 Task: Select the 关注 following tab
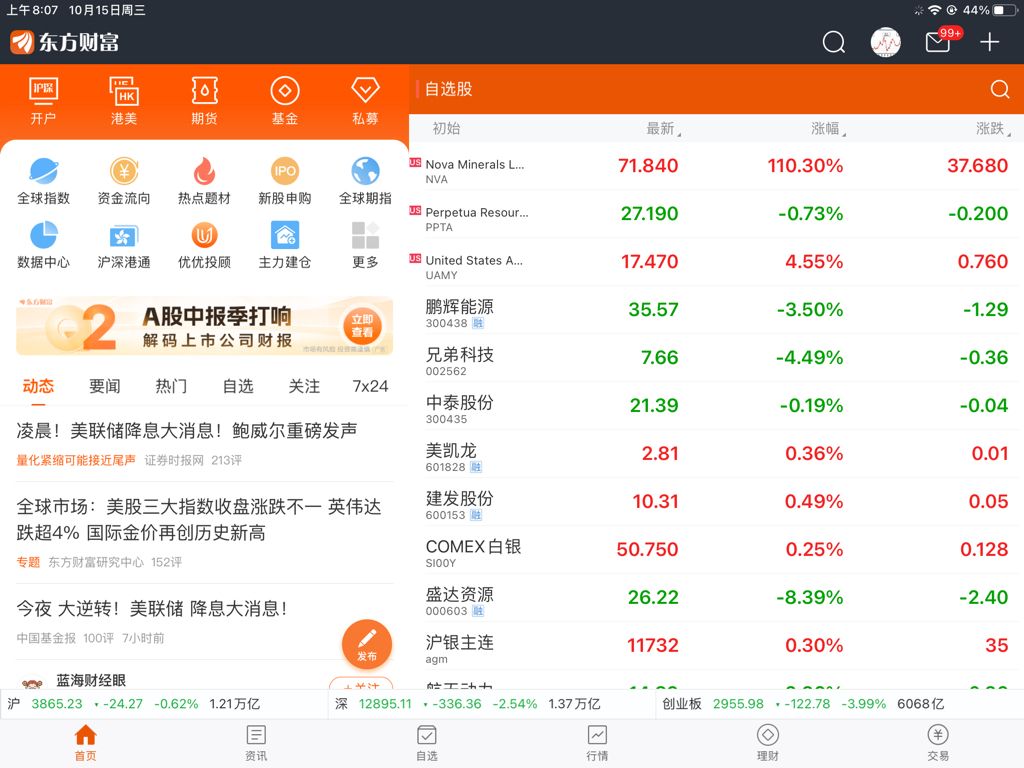tap(304, 387)
